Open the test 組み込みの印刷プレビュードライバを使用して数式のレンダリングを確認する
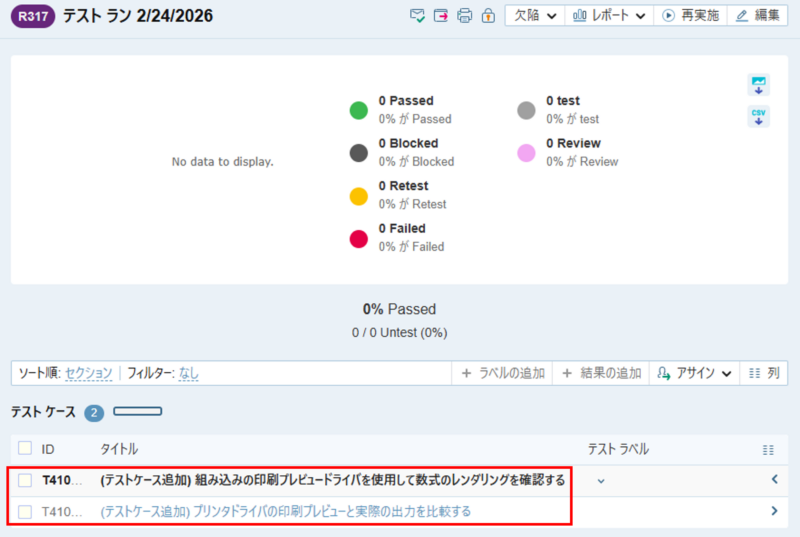This screenshot has height=537, width=800. pyautogui.click(x=333, y=480)
